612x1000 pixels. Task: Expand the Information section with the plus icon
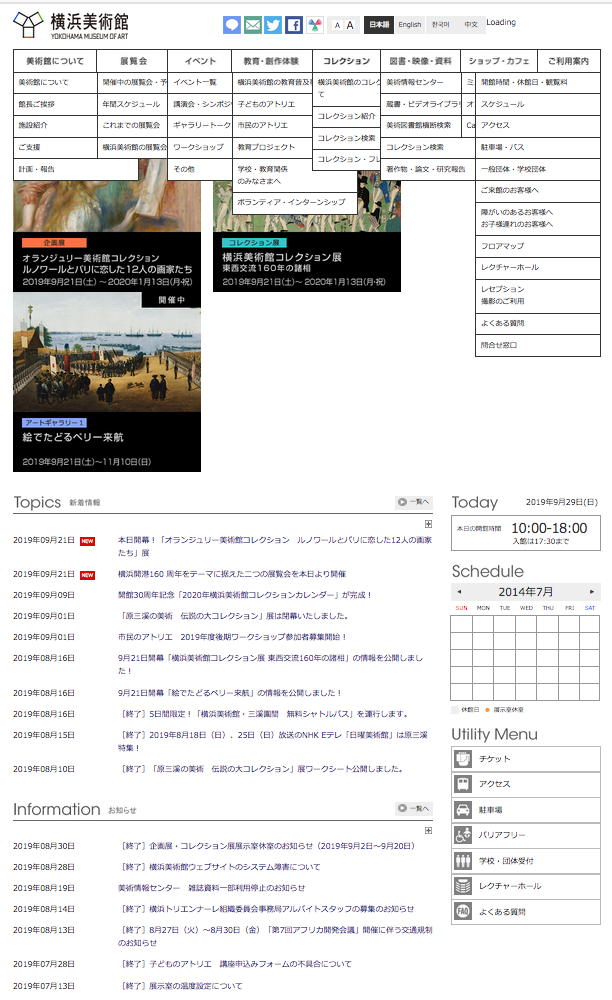tap(428, 830)
